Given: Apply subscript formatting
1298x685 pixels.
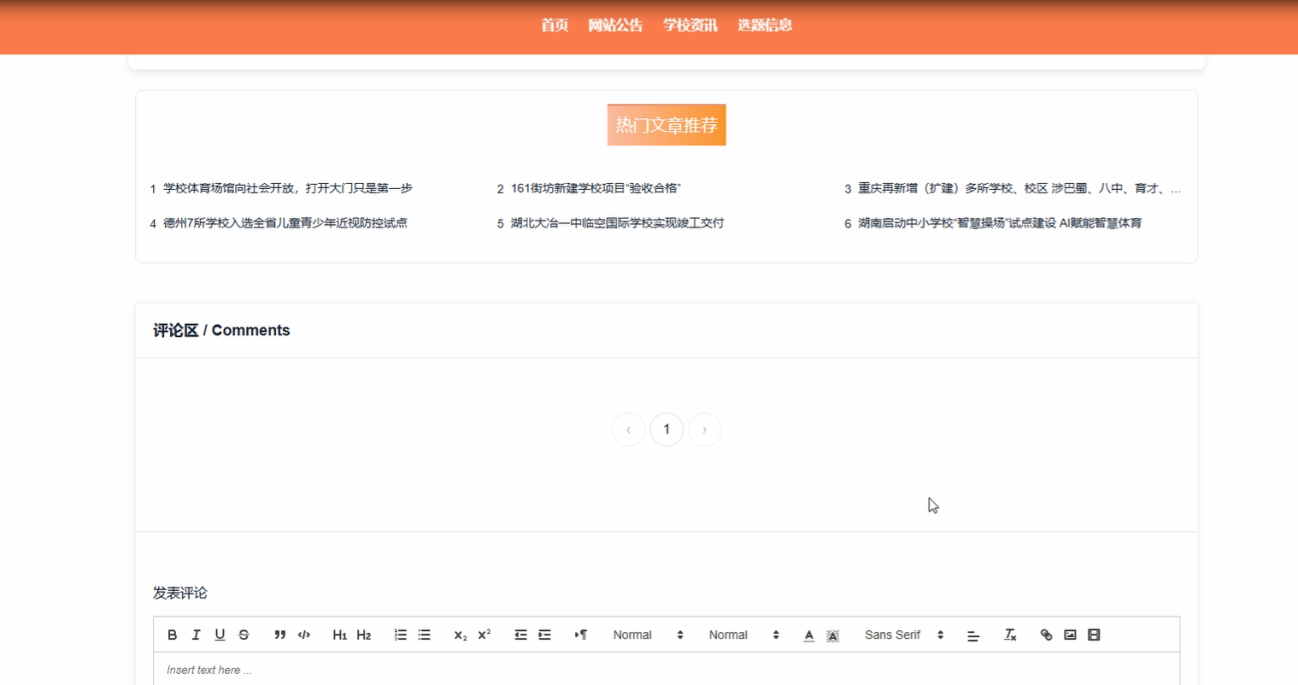Looking at the screenshot, I should [x=460, y=635].
